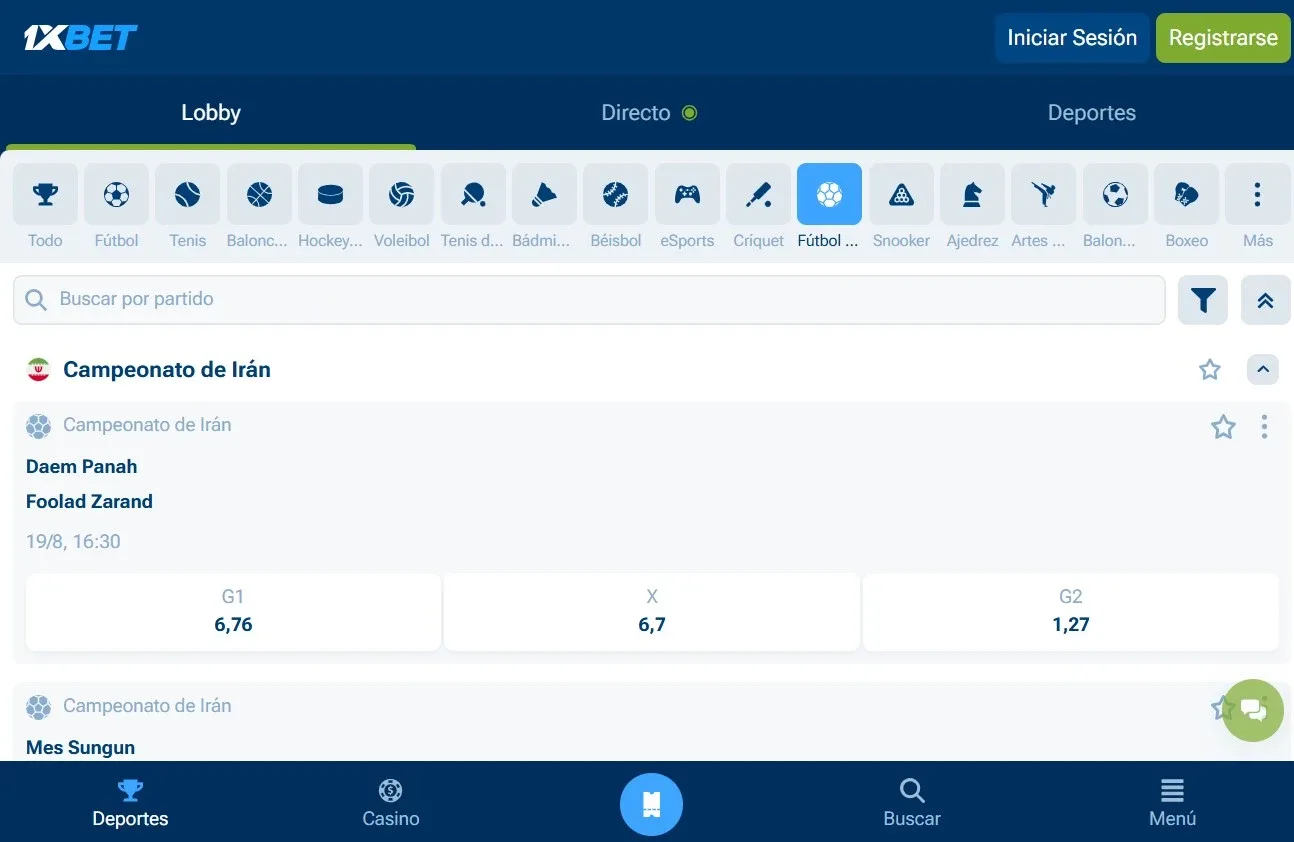Choose the Béisbol sport icon
This screenshot has width=1294, height=842.
[x=616, y=194]
